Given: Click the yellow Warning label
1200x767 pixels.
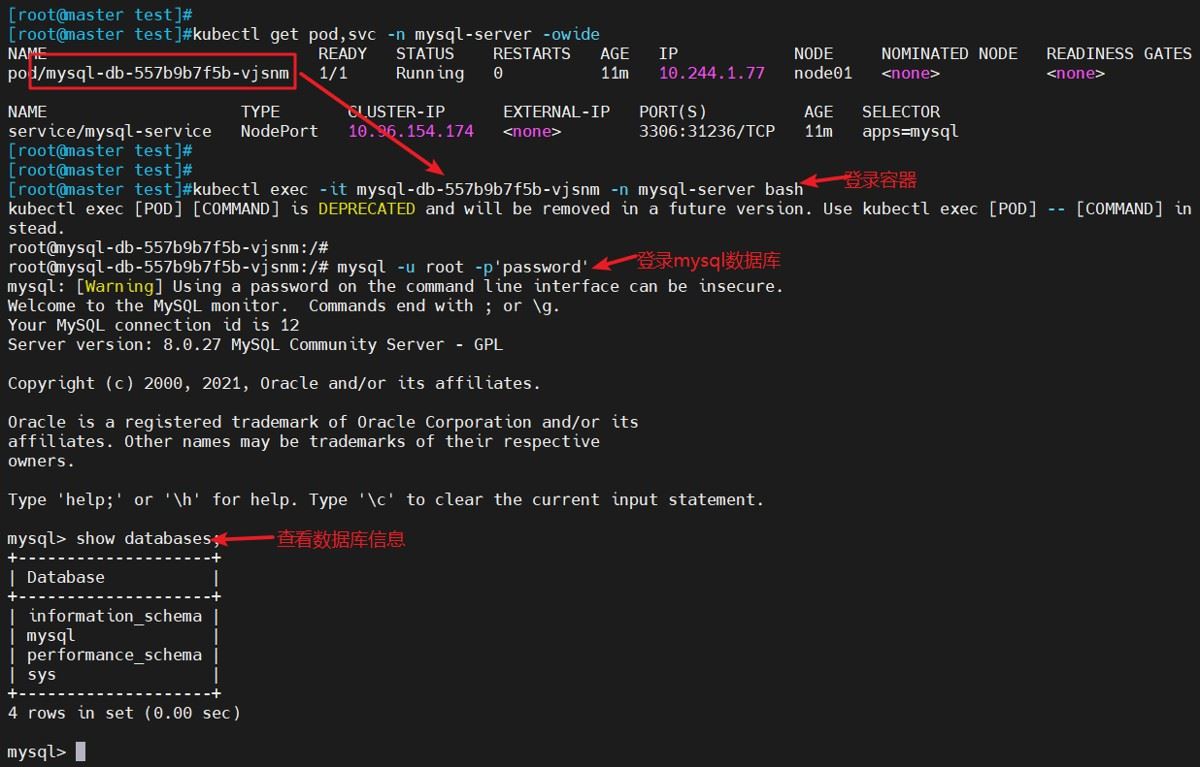Looking at the screenshot, I should click(x=119, y=286).
